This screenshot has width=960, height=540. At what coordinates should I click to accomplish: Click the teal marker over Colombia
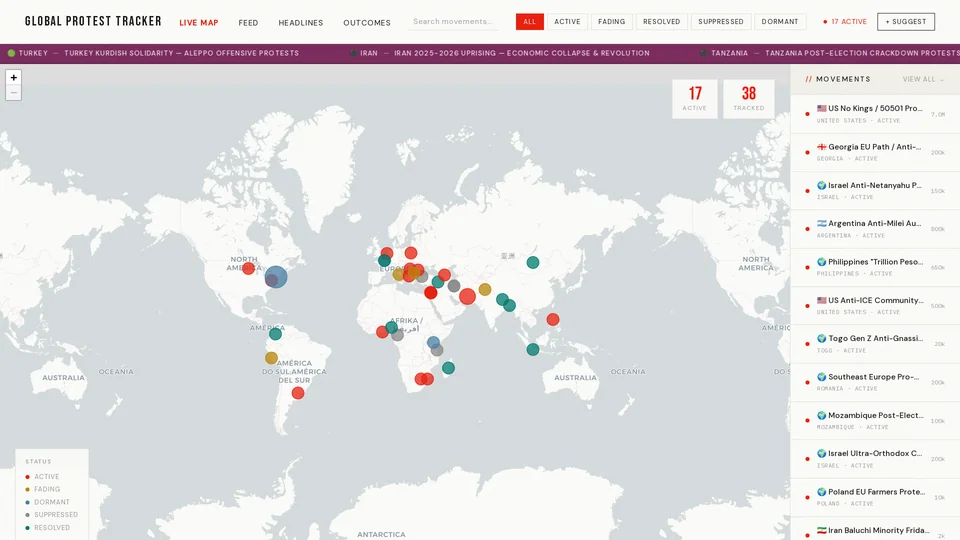click(276, 334)
